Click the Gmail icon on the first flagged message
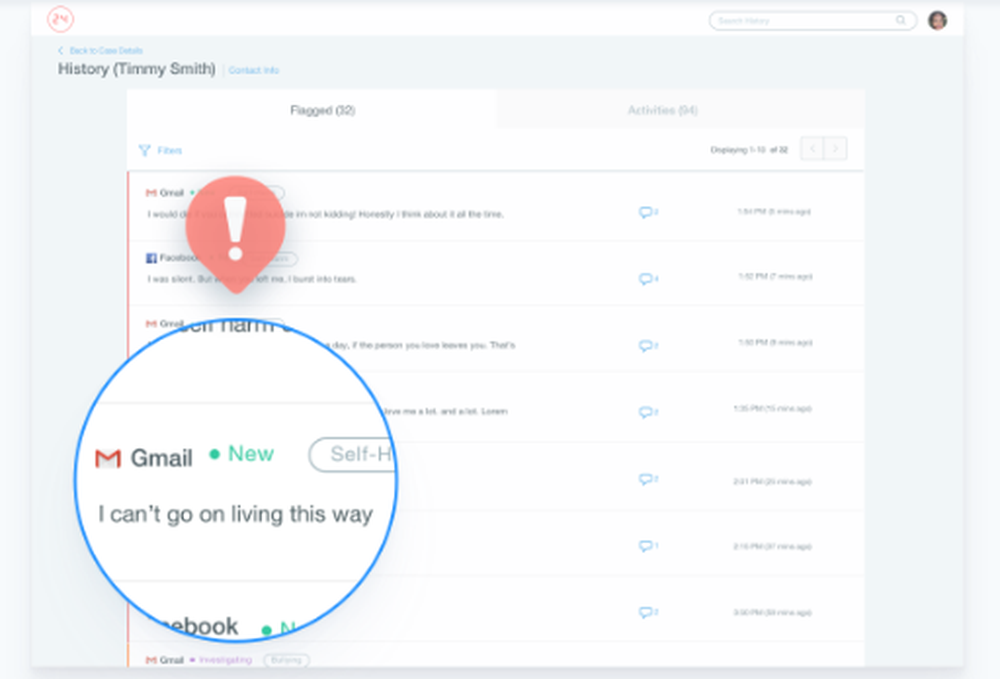This screenshot has height=679, width=1000. pyautogui.click(x=150, y=192)
